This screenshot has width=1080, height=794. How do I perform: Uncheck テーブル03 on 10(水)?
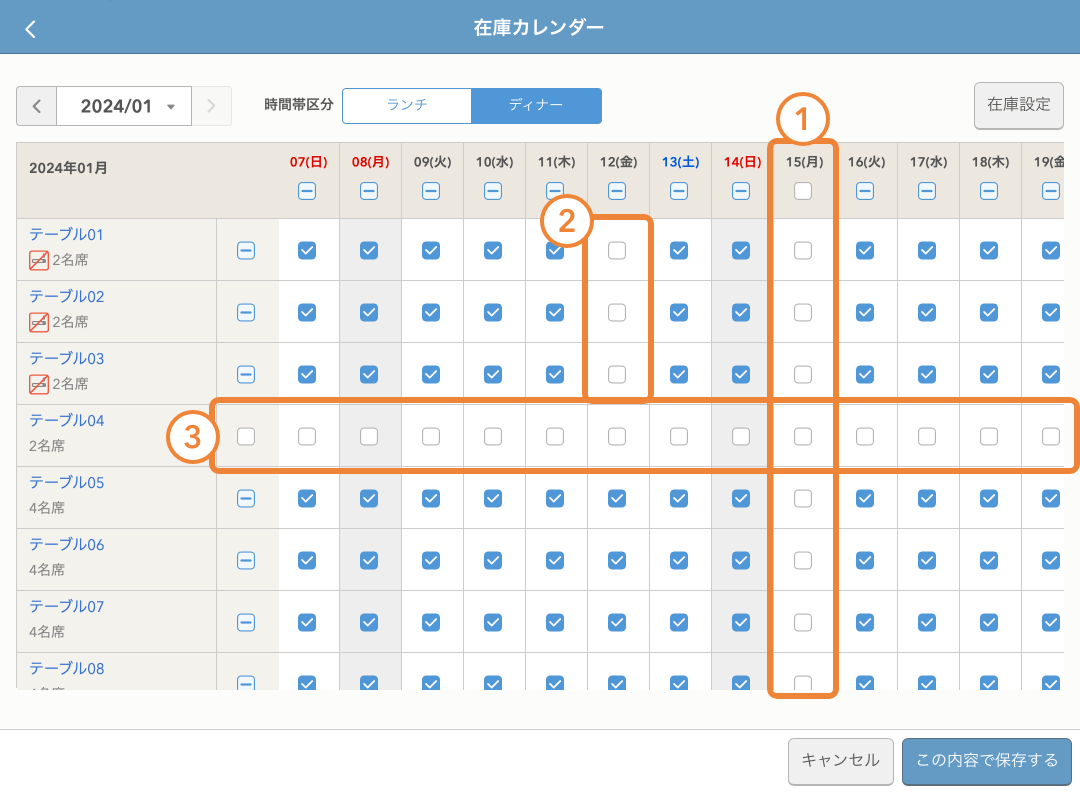click(493, 375)
